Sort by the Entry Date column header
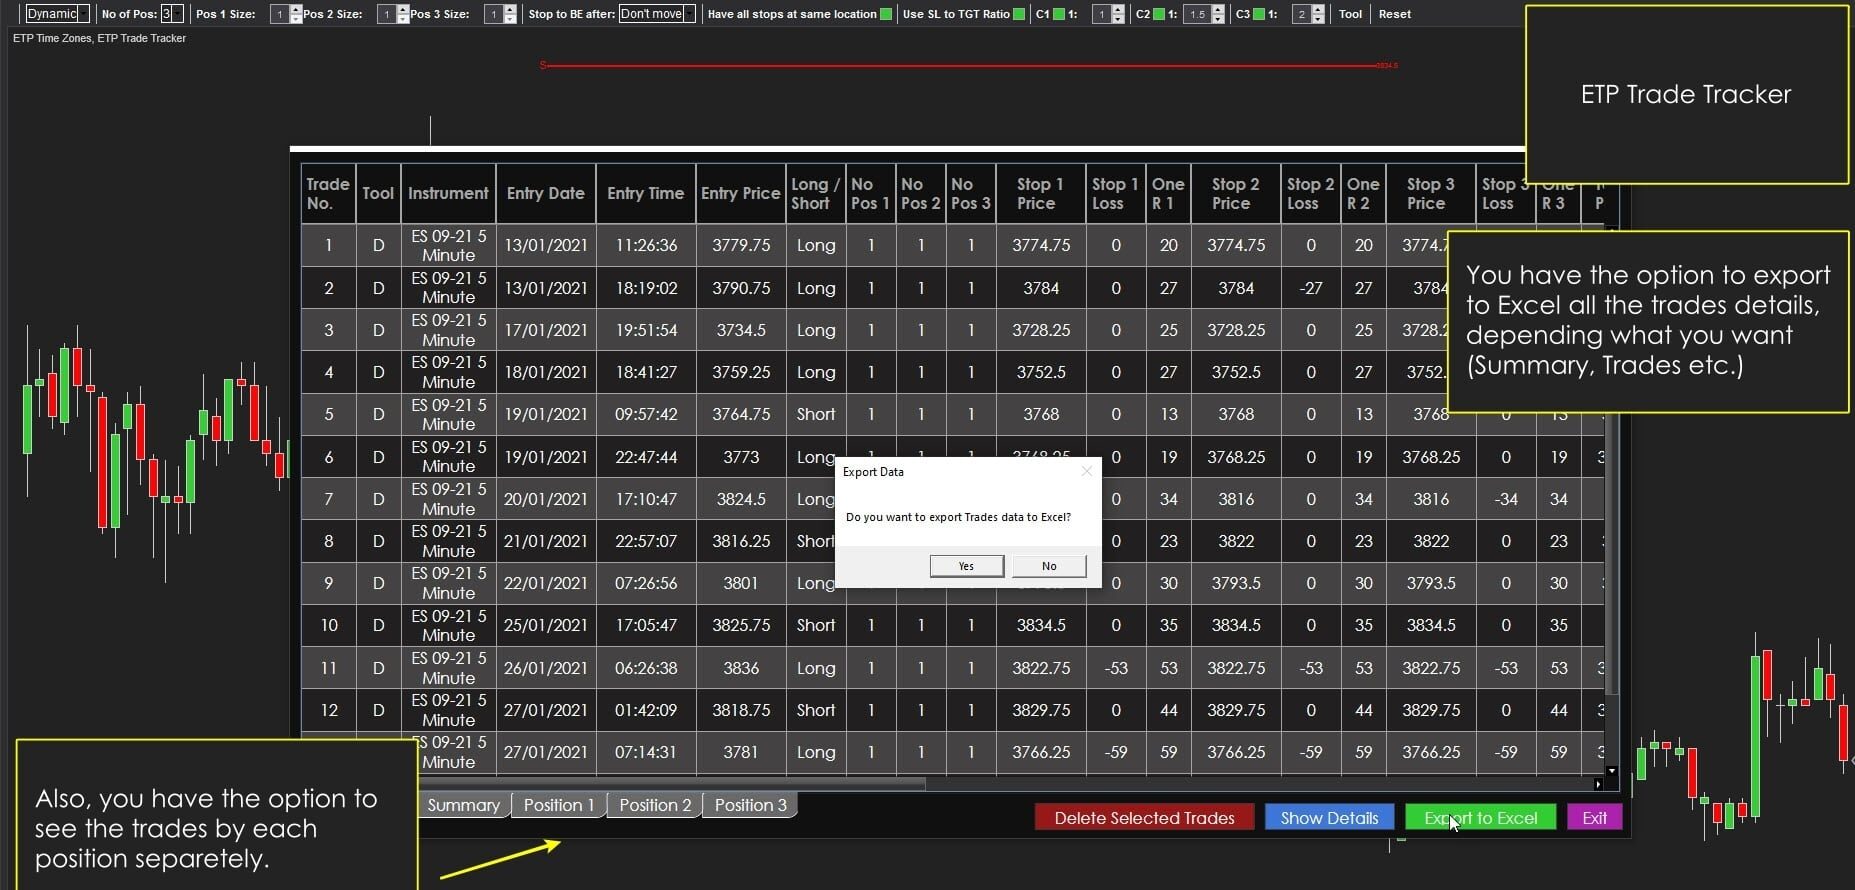1855x890 pixels. (545, 193)
